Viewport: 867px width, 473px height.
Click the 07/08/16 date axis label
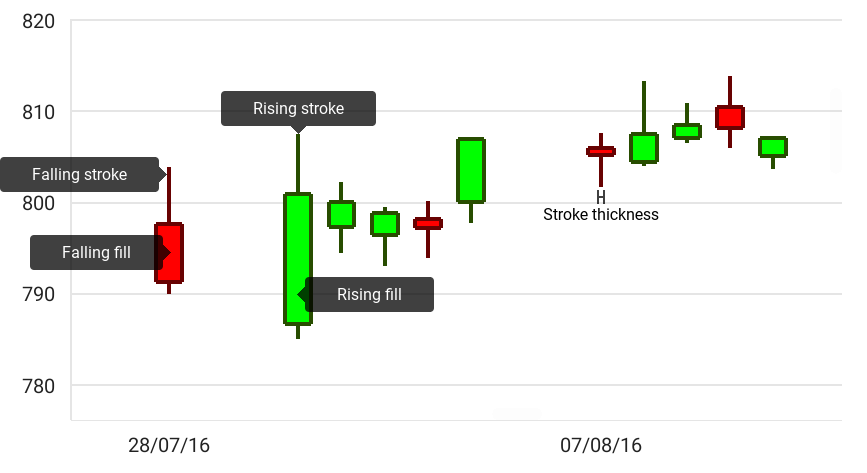pyautogui.click(x=601, y=445)
